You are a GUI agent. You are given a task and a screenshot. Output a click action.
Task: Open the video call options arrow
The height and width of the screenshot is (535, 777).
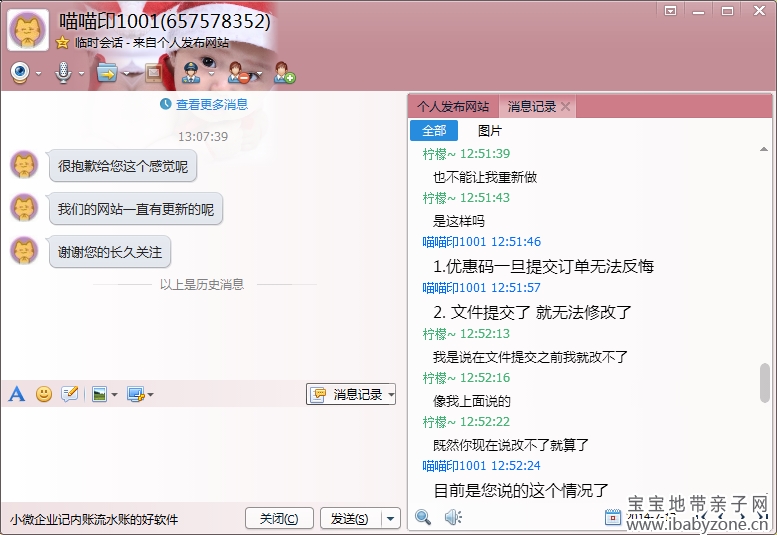tap(39, 74)
